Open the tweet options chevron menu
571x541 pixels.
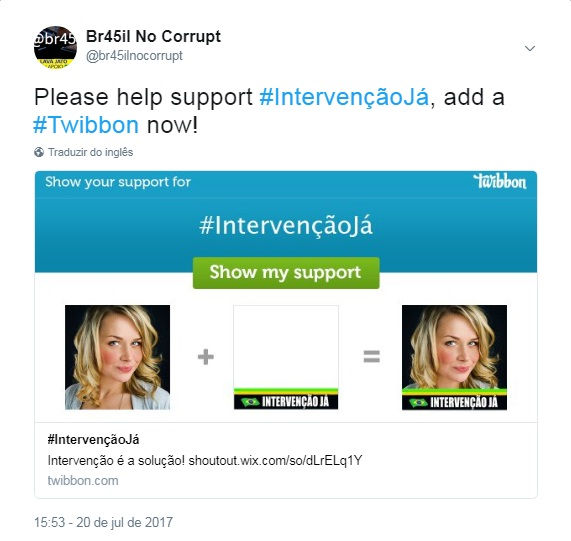point(530,48)
